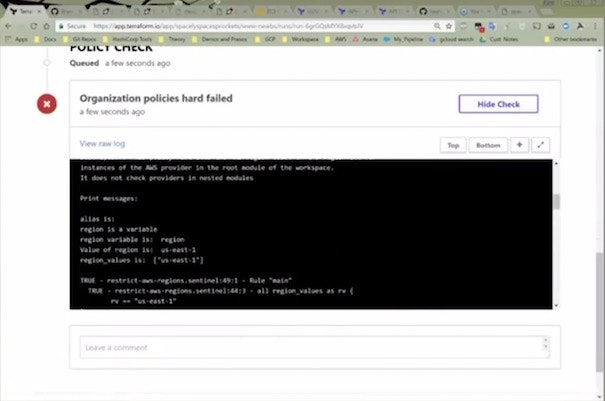605x401 pixels.
Task: Click the log scroll down arrow
Action: coord(556,306)
